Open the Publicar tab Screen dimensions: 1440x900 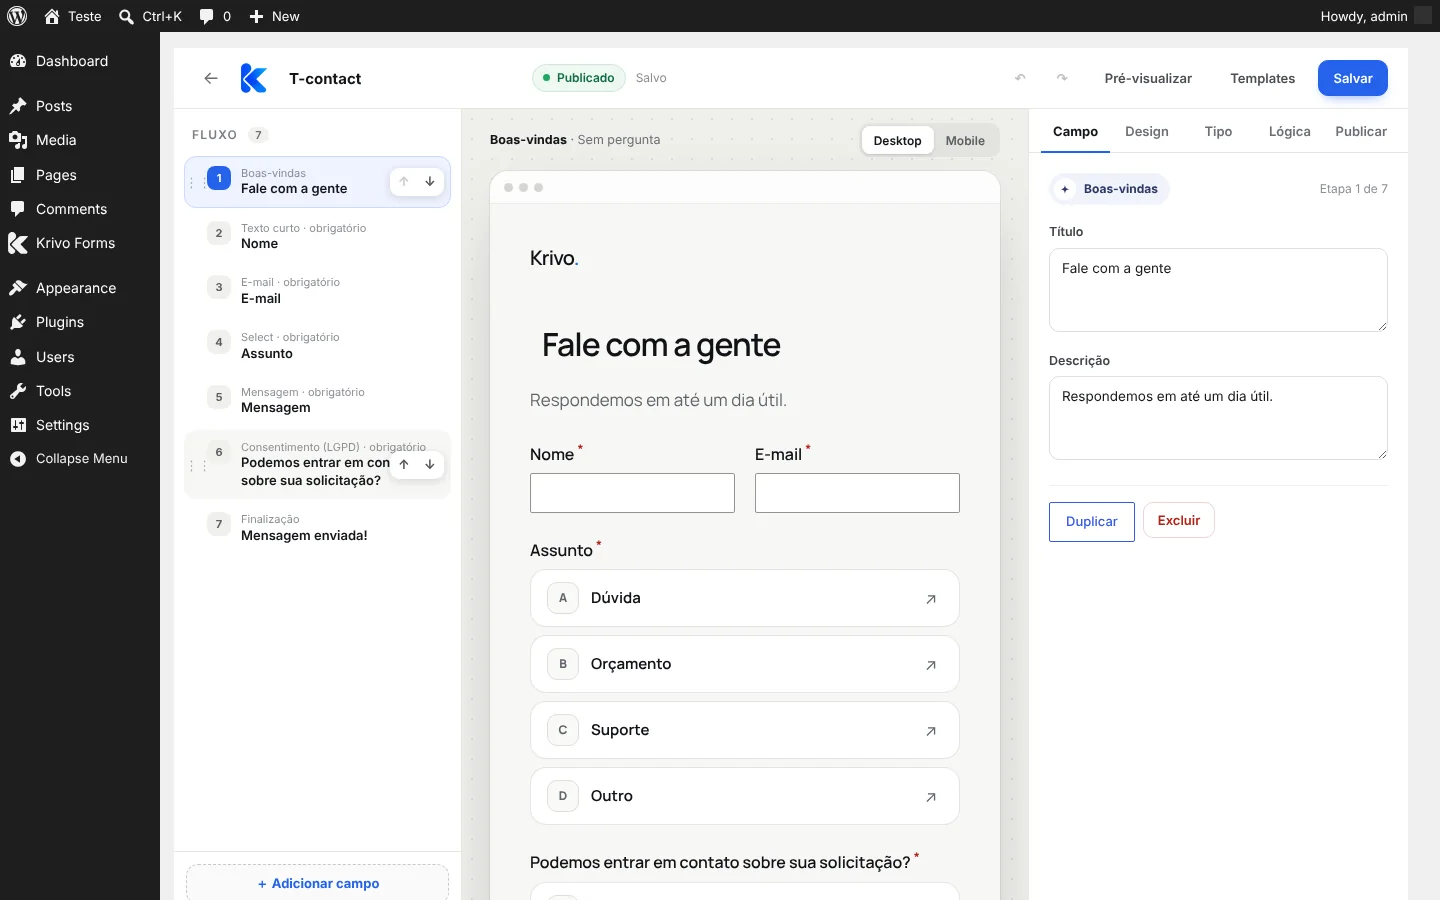1361,132
